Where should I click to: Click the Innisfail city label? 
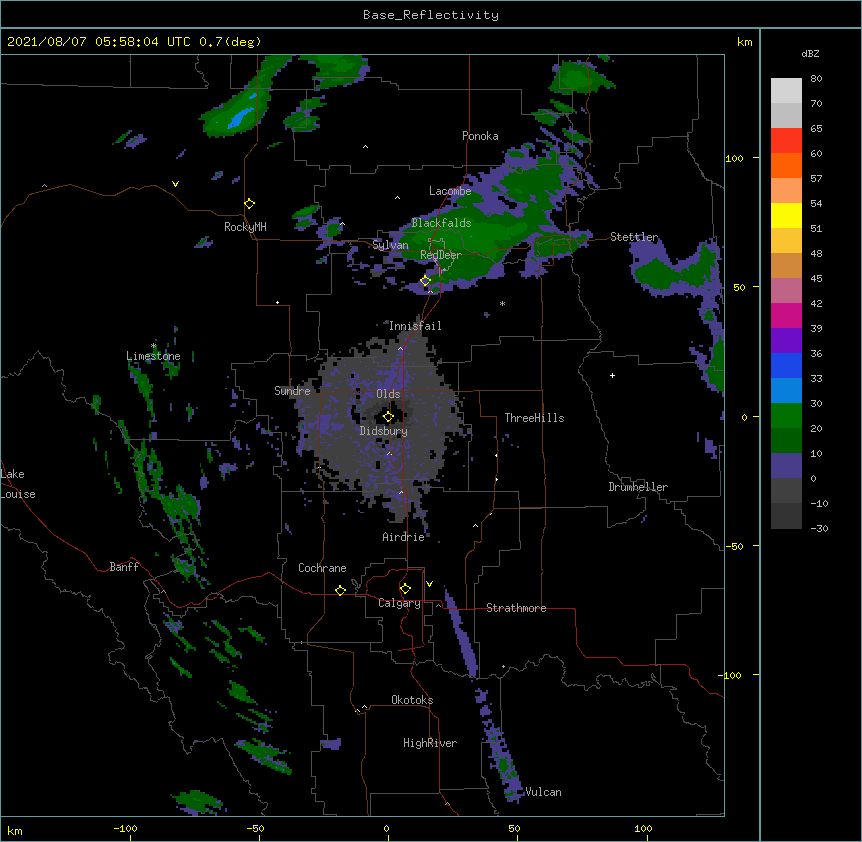pyautogui.click(x=415, y=326)
